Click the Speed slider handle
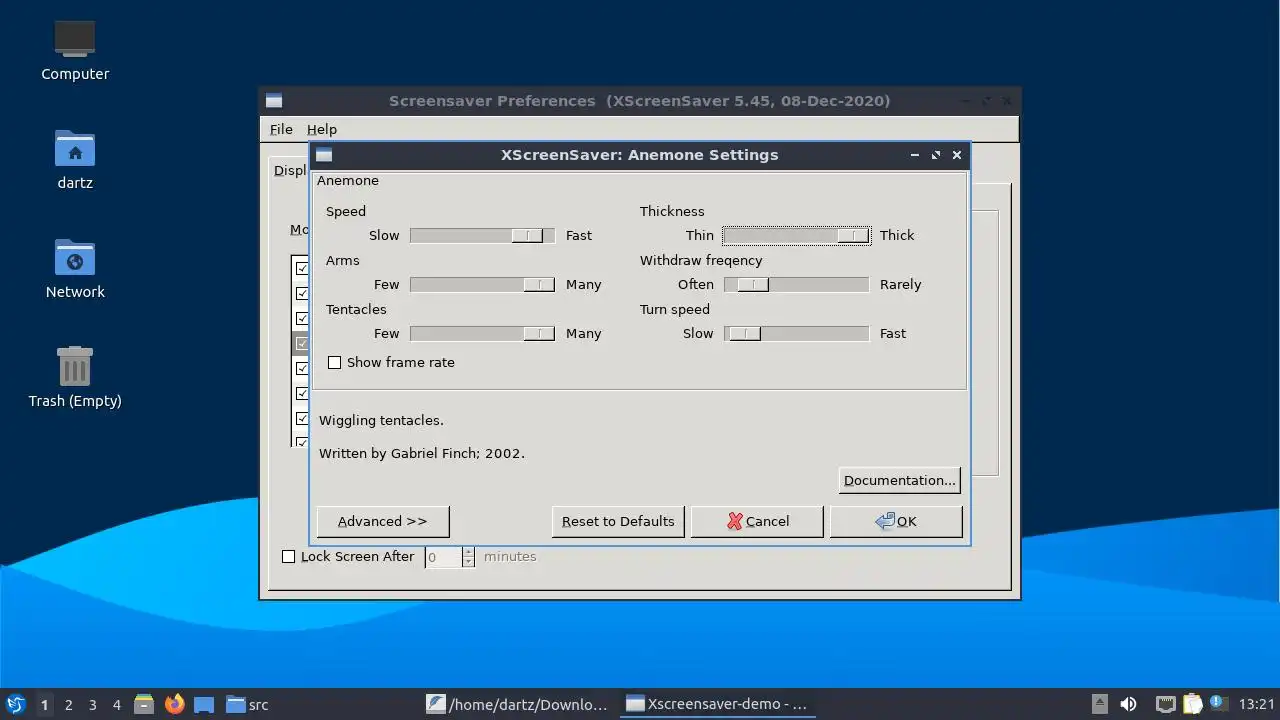Screen dimensions: 1280x720 [x=527, y=236]
